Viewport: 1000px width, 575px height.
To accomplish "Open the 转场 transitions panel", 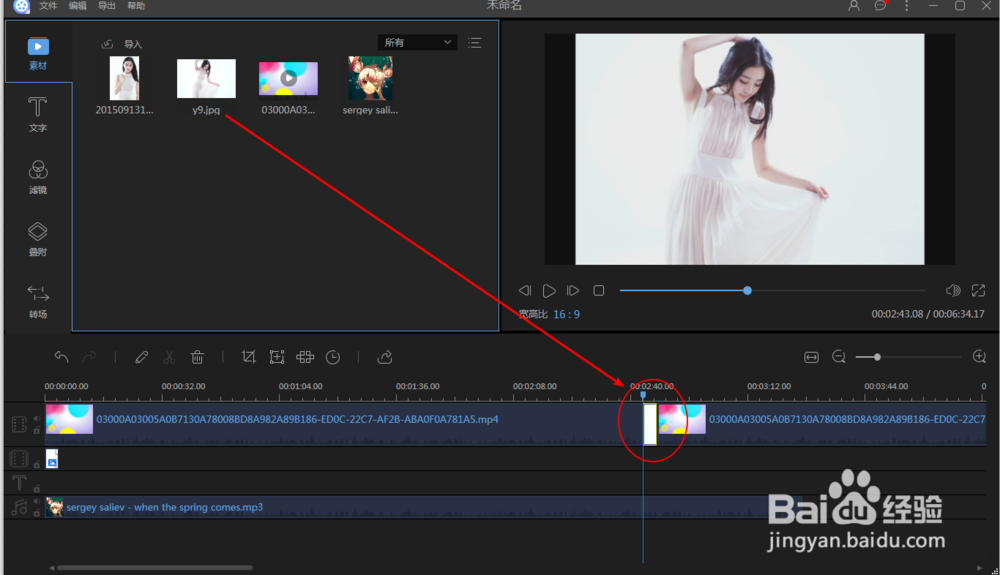I will (x=38, y=301).
